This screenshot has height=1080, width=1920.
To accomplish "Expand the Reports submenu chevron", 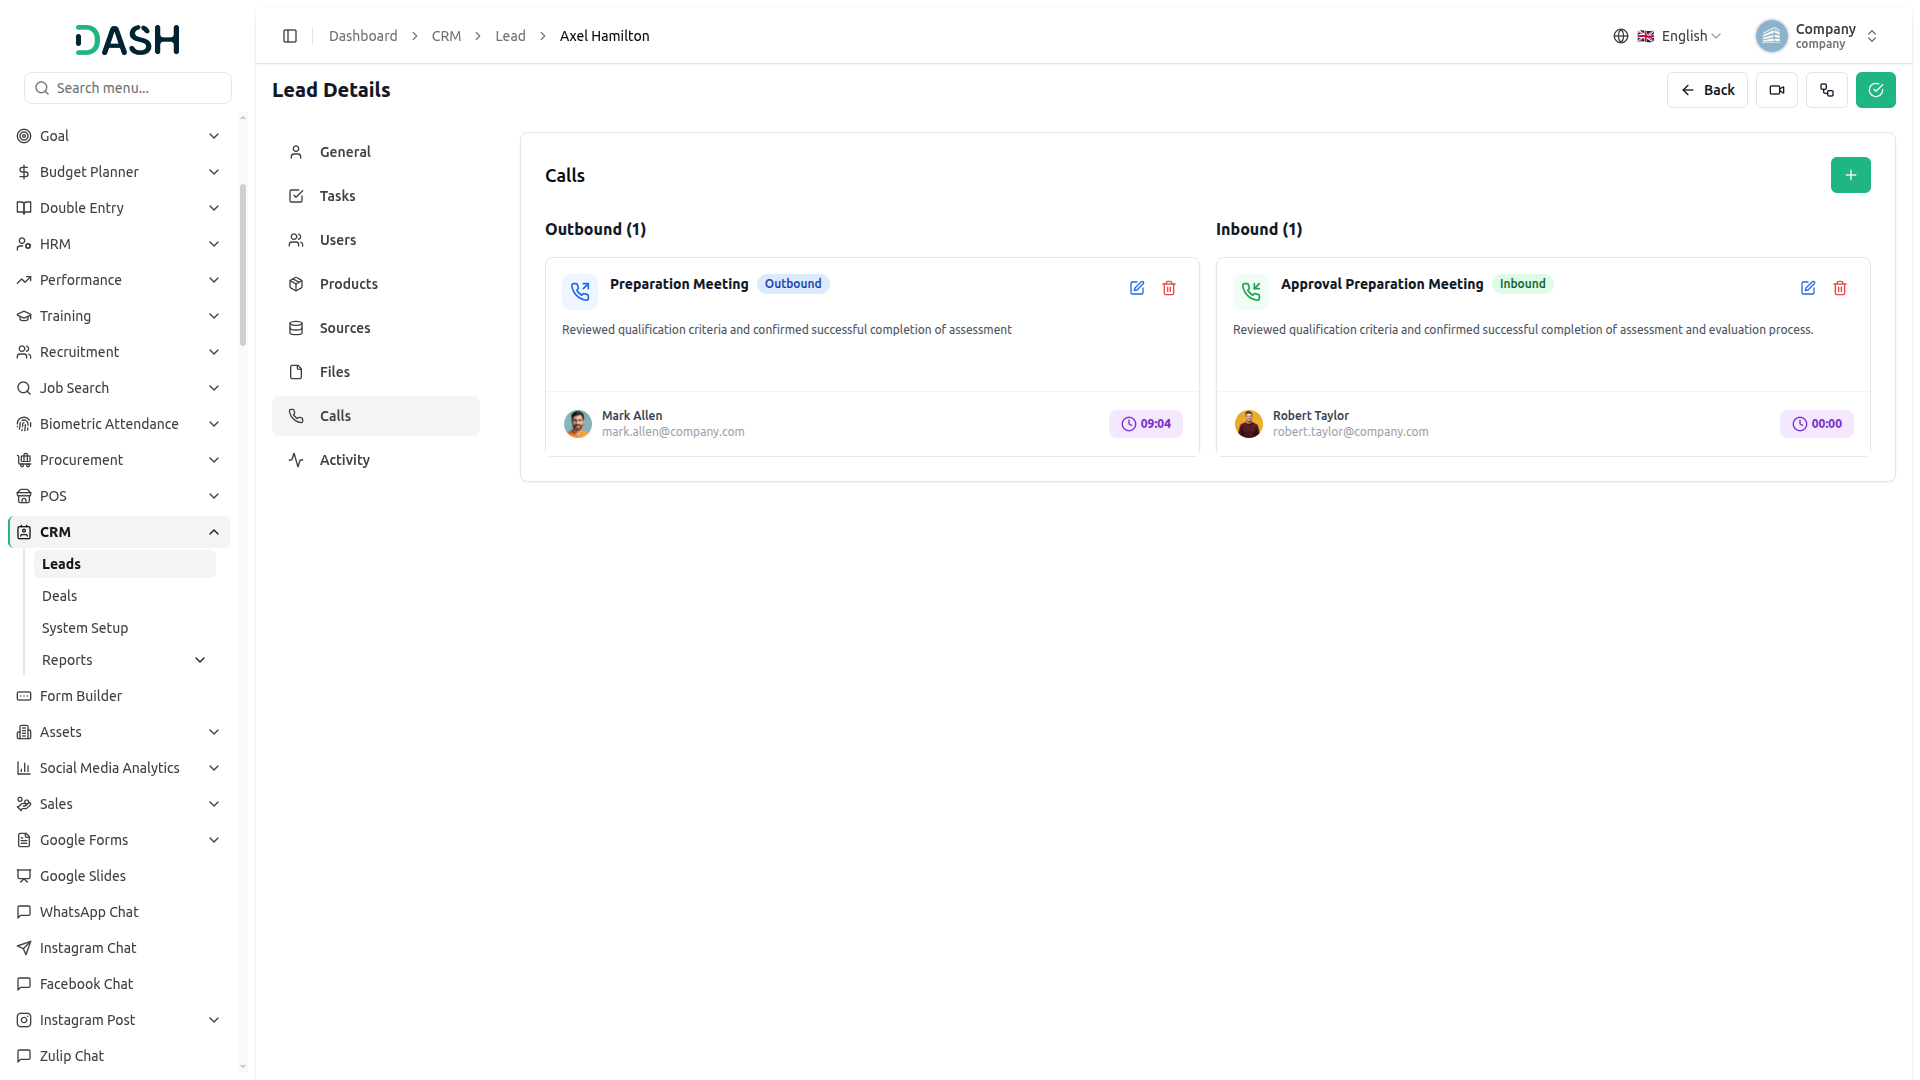I will coord(200,660).
